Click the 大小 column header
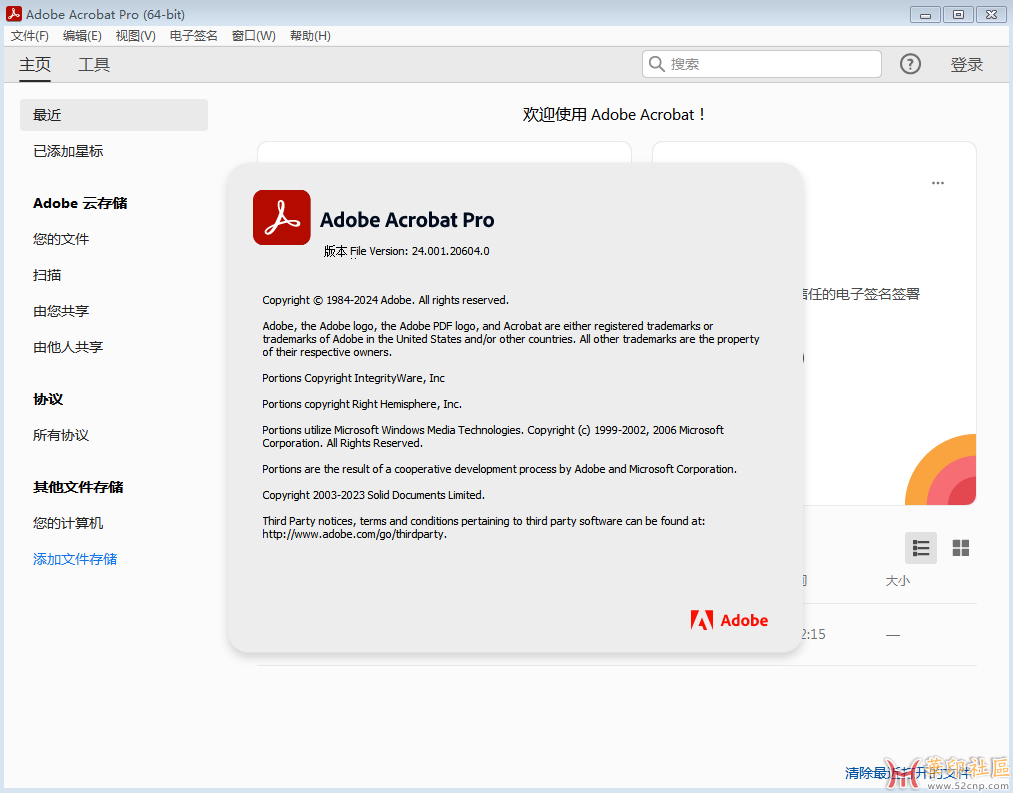The height and width of the screenshot is (793, 1013). coord(897,581)
